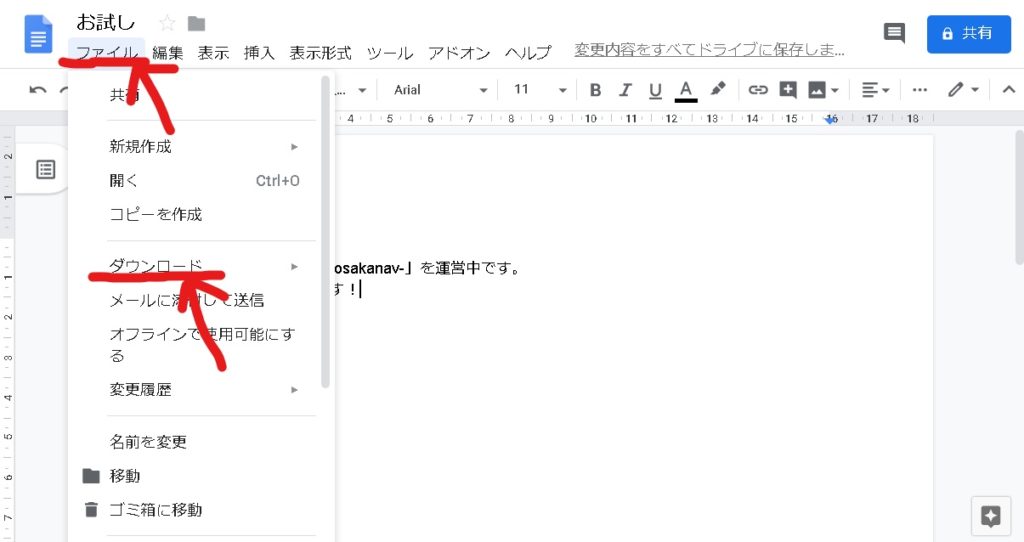Click the blue 共有 share button
Screen dimensions: 1024x542
coord(968,33)
